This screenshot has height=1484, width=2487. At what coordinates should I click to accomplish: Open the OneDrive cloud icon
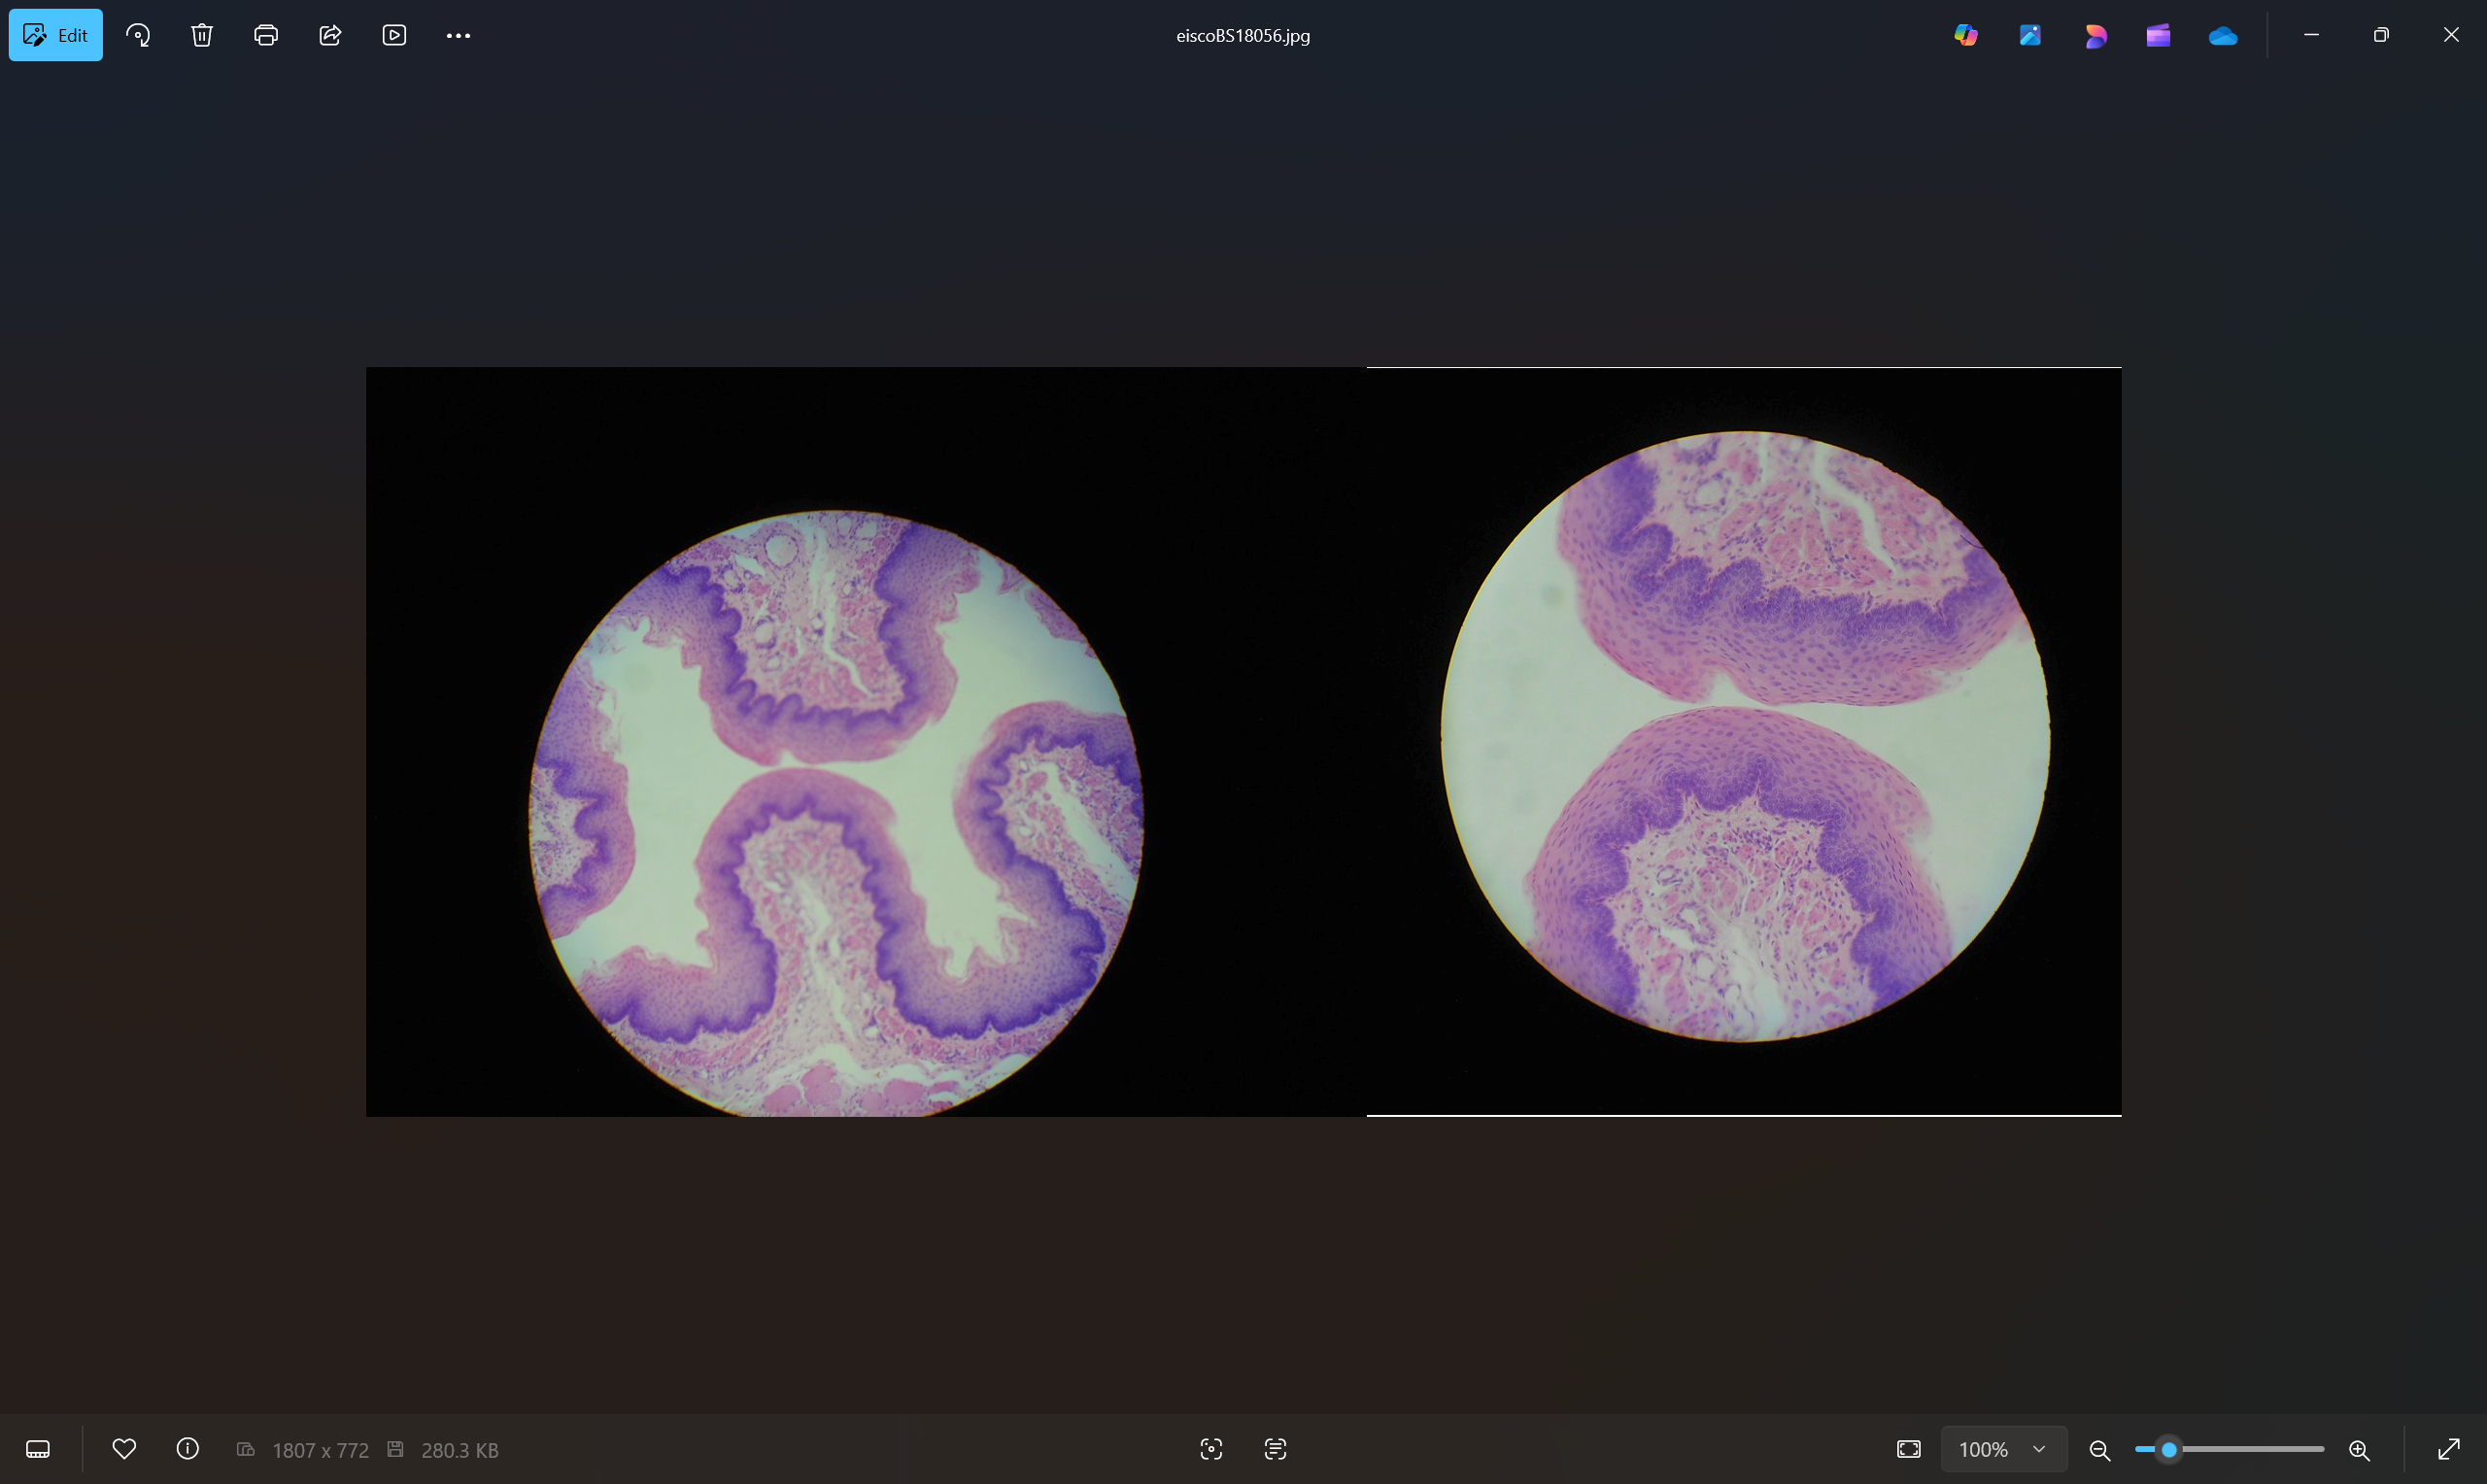pos(2222,35)
